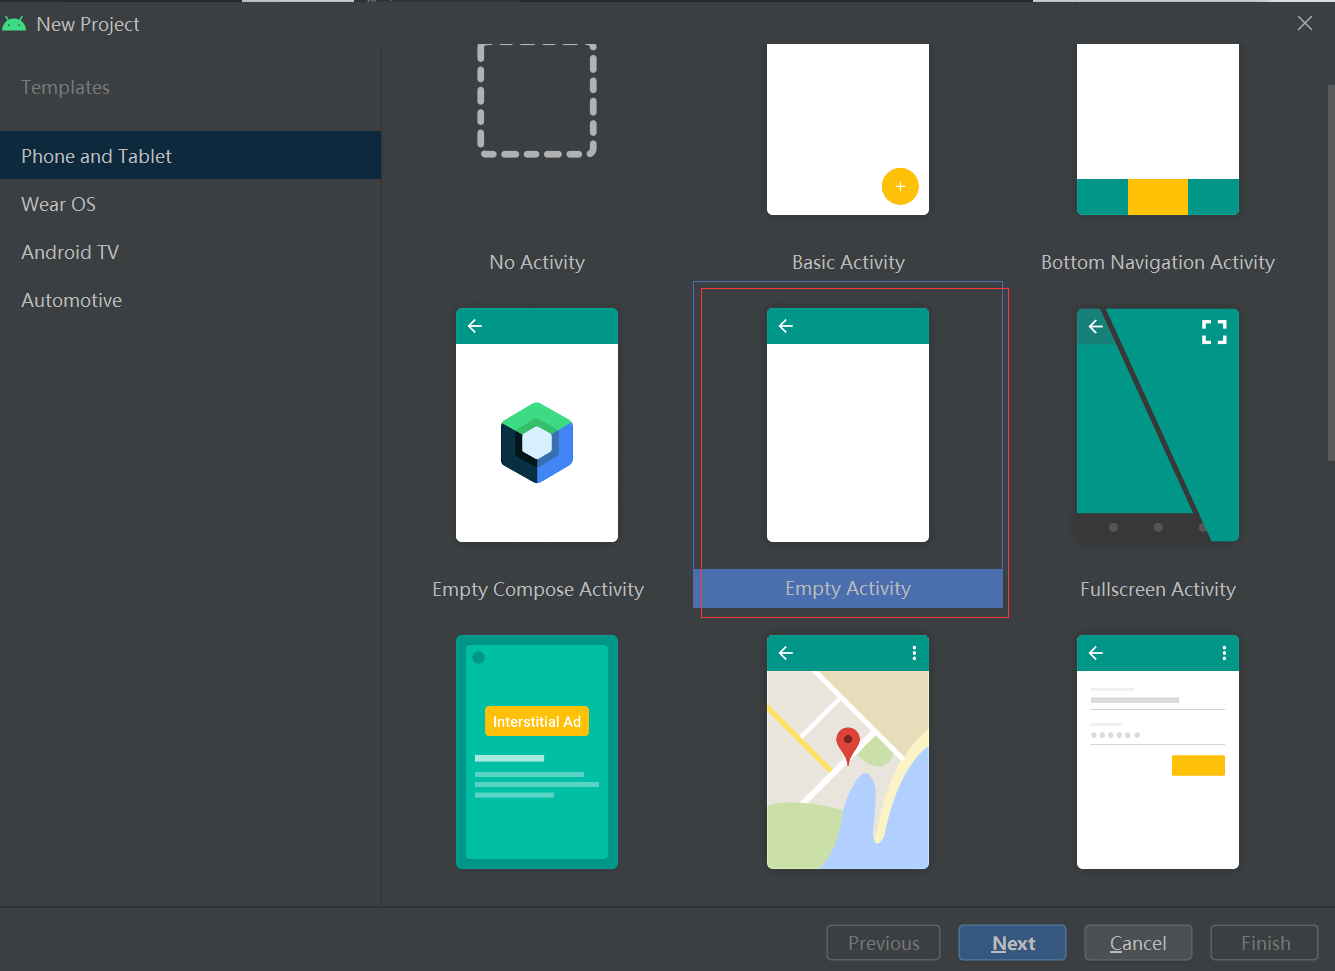Select the Login activity template thumbnail
The height and width of the screenshot is (971, 1335).
click(x=1158, y=752)
